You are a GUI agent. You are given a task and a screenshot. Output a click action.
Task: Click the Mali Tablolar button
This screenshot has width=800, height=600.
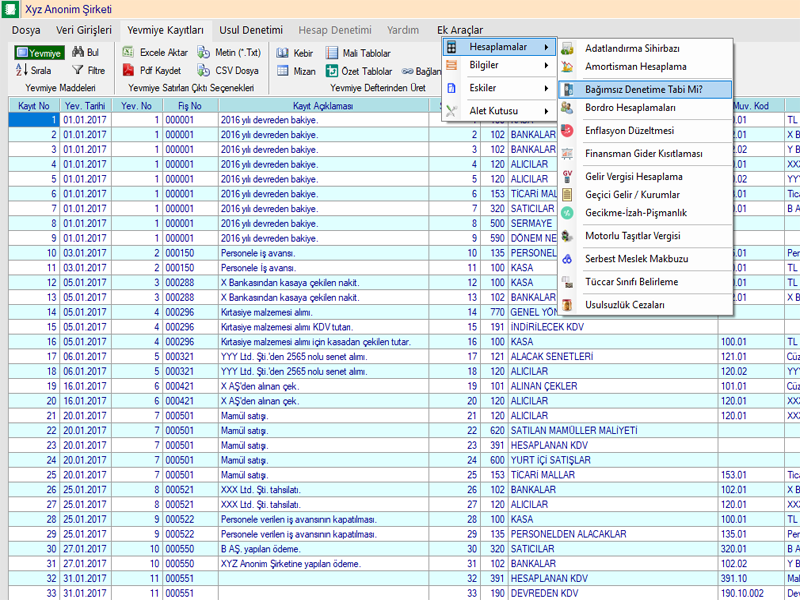(358, 53)
